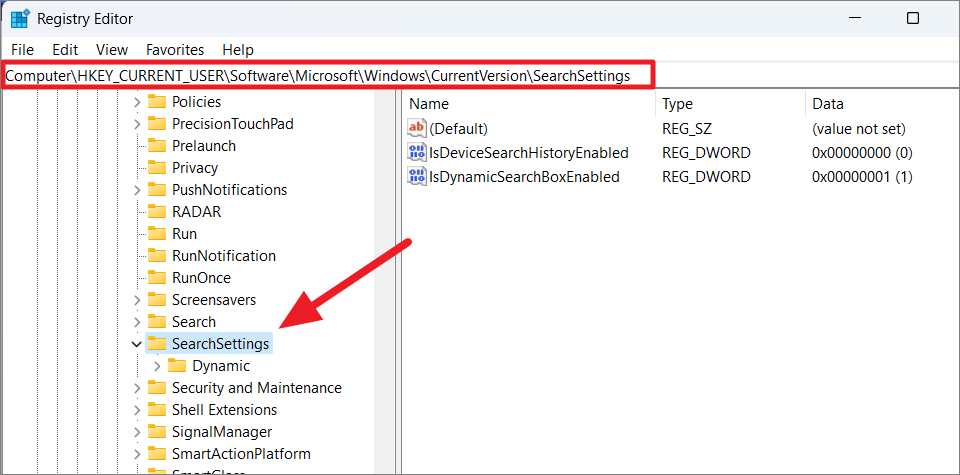
Task: Open the Edit menu
Action: coord(65,50)
